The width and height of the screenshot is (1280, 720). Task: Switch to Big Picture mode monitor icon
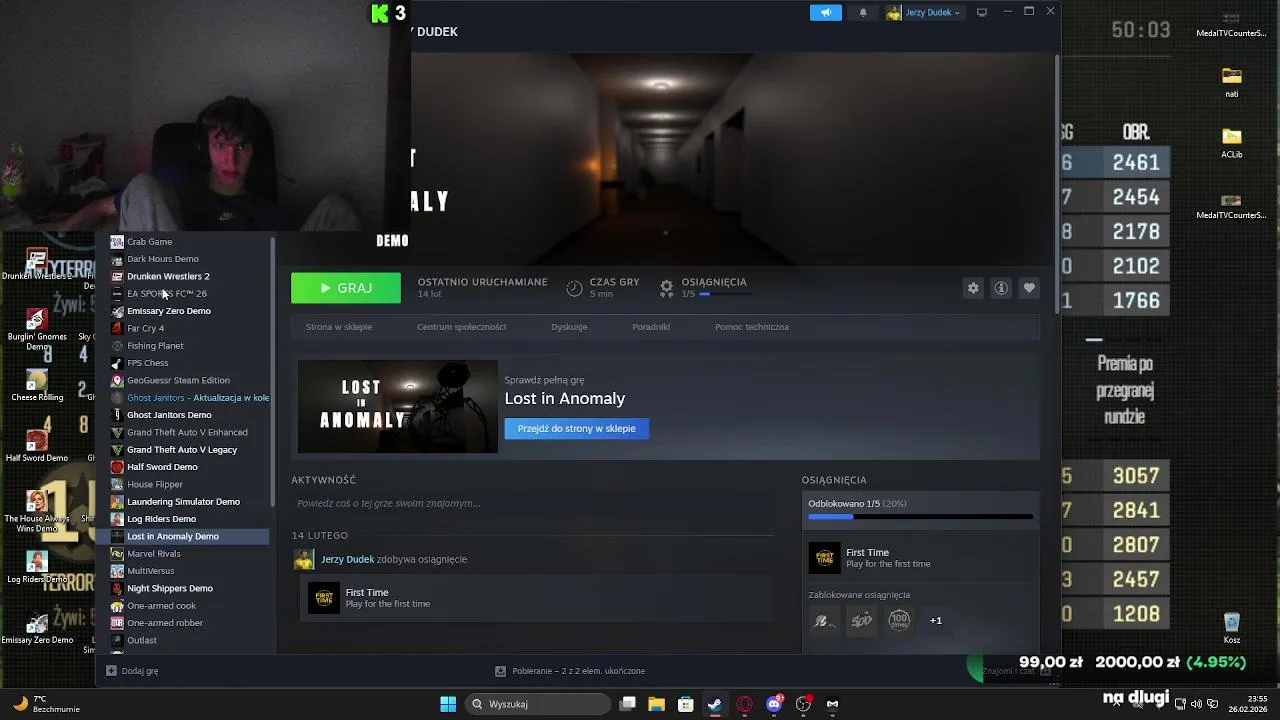[982, 12]
